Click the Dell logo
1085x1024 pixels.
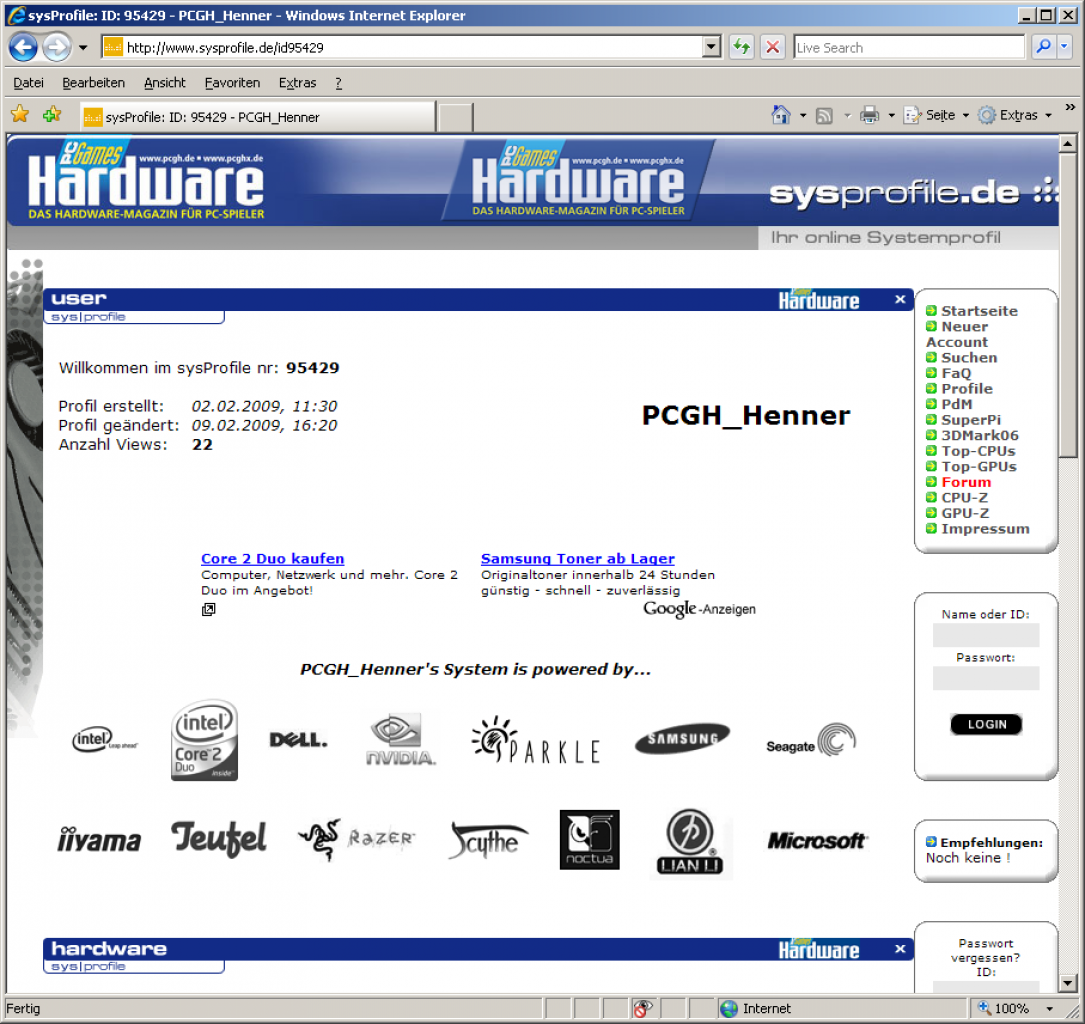click(x=298, y=740)
